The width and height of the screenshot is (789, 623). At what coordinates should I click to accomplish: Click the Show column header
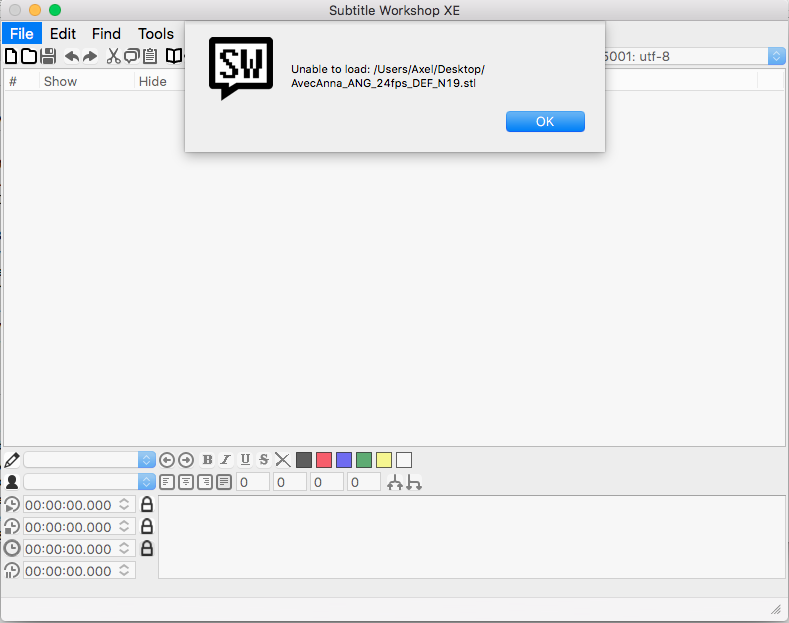click(x=60, y=82)
